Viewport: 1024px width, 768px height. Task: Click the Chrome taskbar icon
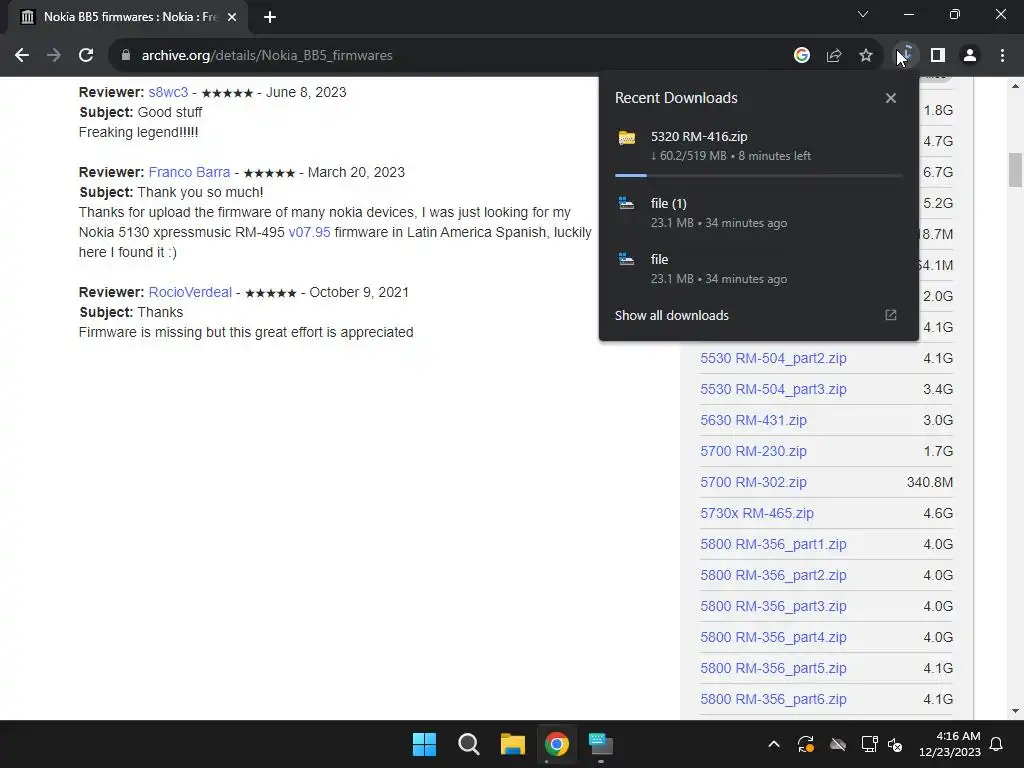(x=557, y=744)
